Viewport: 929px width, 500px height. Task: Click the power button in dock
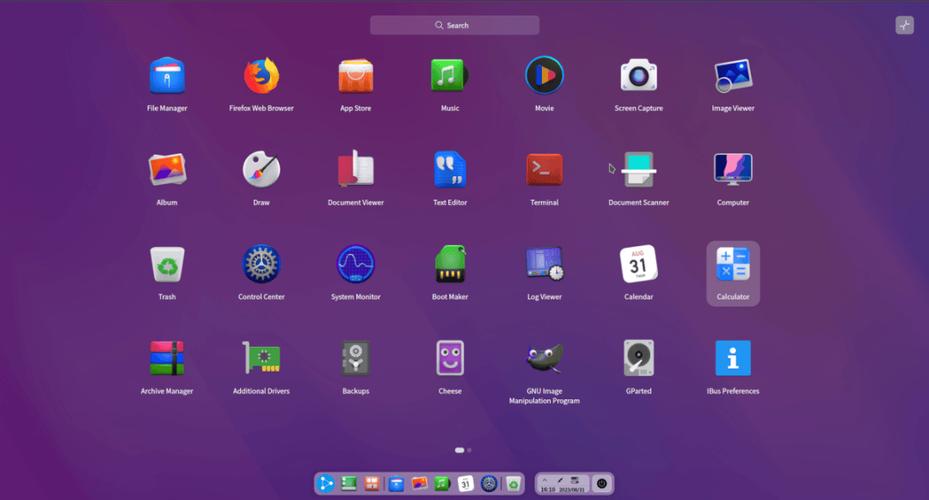(602, 483)
